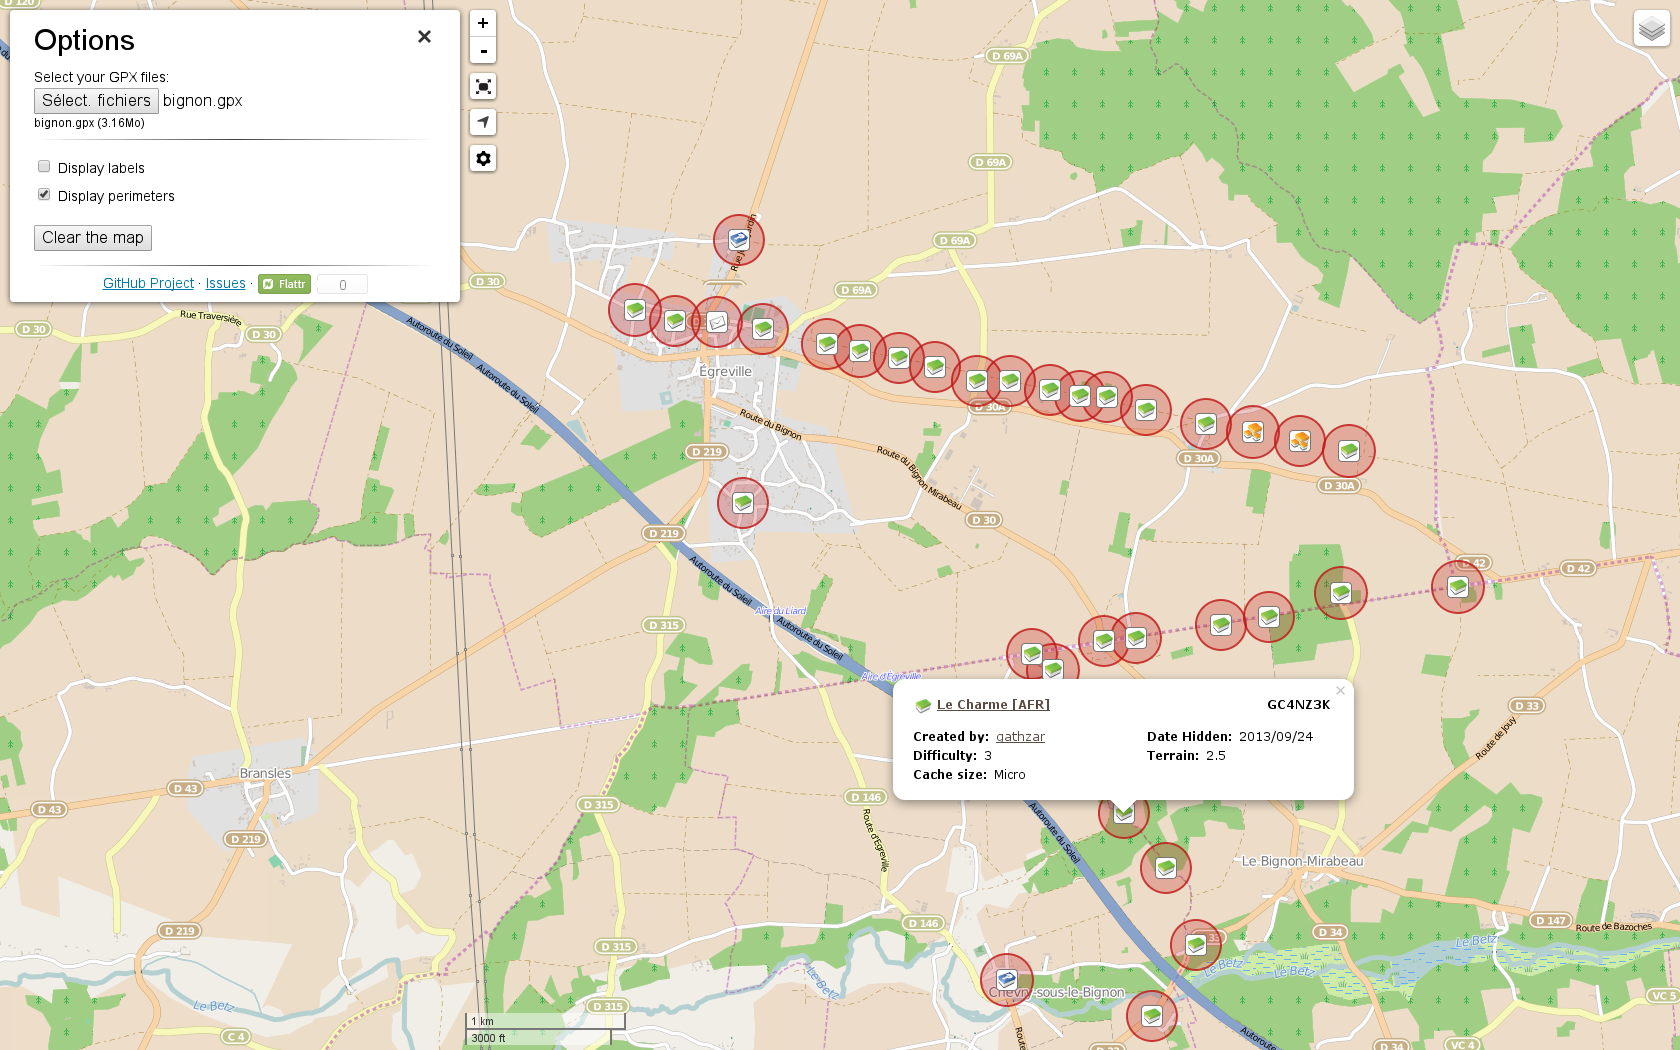Open the map layers switcher

[1651, 29]
